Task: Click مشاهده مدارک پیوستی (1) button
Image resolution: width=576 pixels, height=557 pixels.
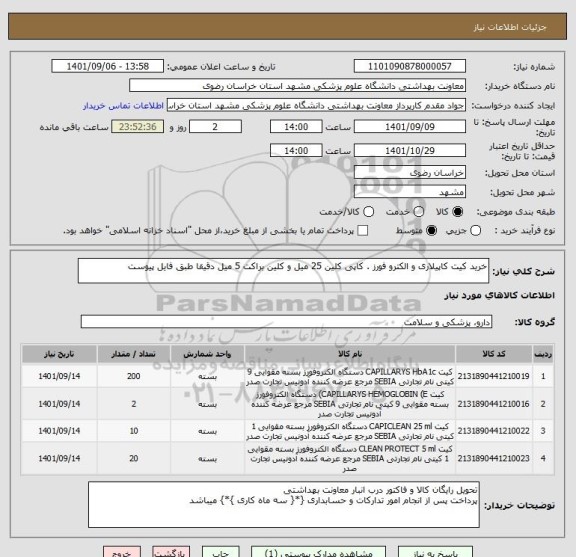Action: click(x=318, y=552)
